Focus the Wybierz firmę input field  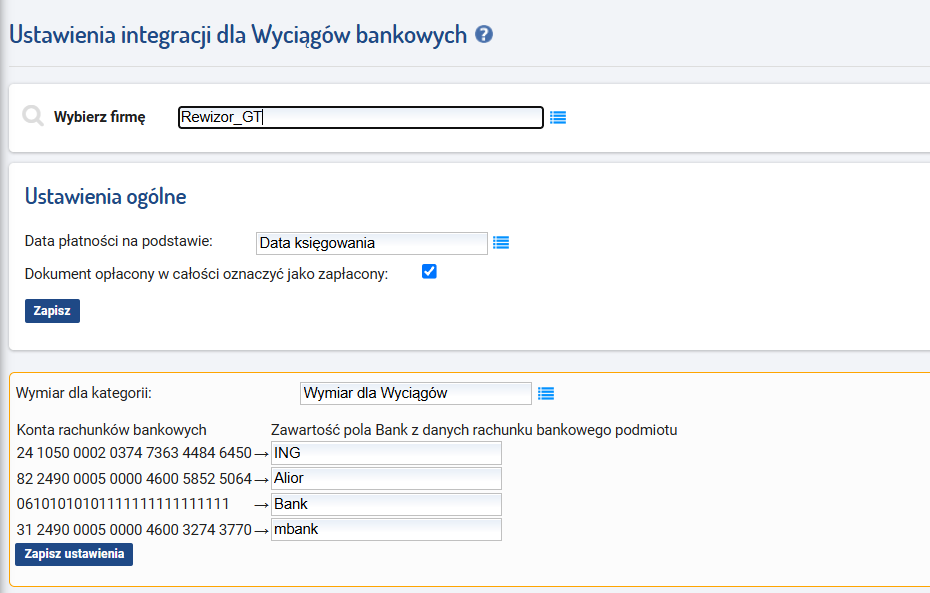361,117
